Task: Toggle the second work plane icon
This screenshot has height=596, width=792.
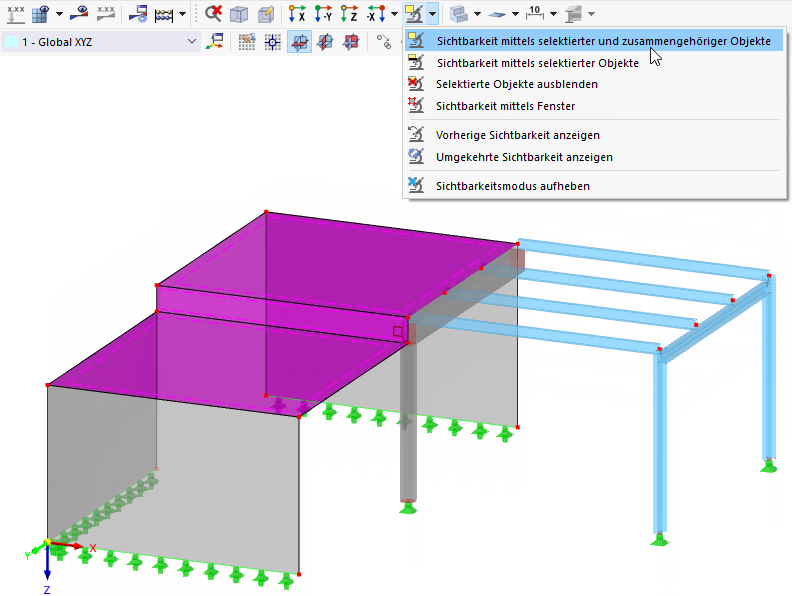Action: pos(325,42)
